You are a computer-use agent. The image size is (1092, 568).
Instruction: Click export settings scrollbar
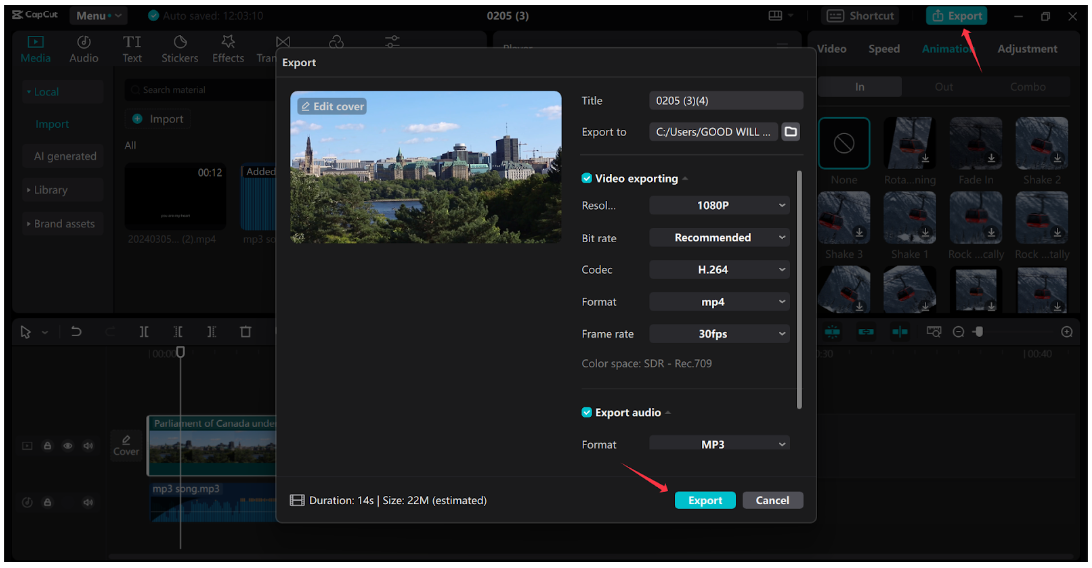point(799,290)
